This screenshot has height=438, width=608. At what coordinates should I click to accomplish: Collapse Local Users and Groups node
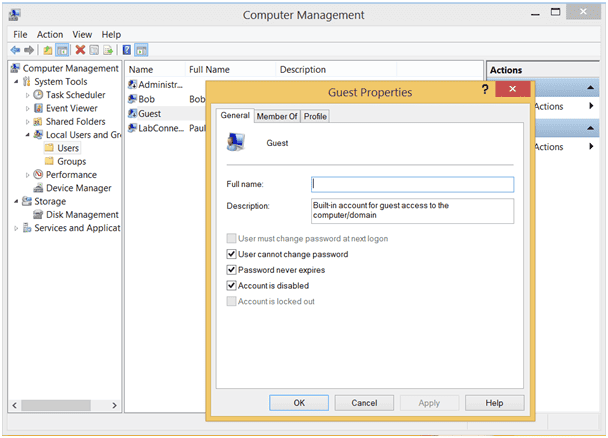pyautogui.click(x=27, y=135)
